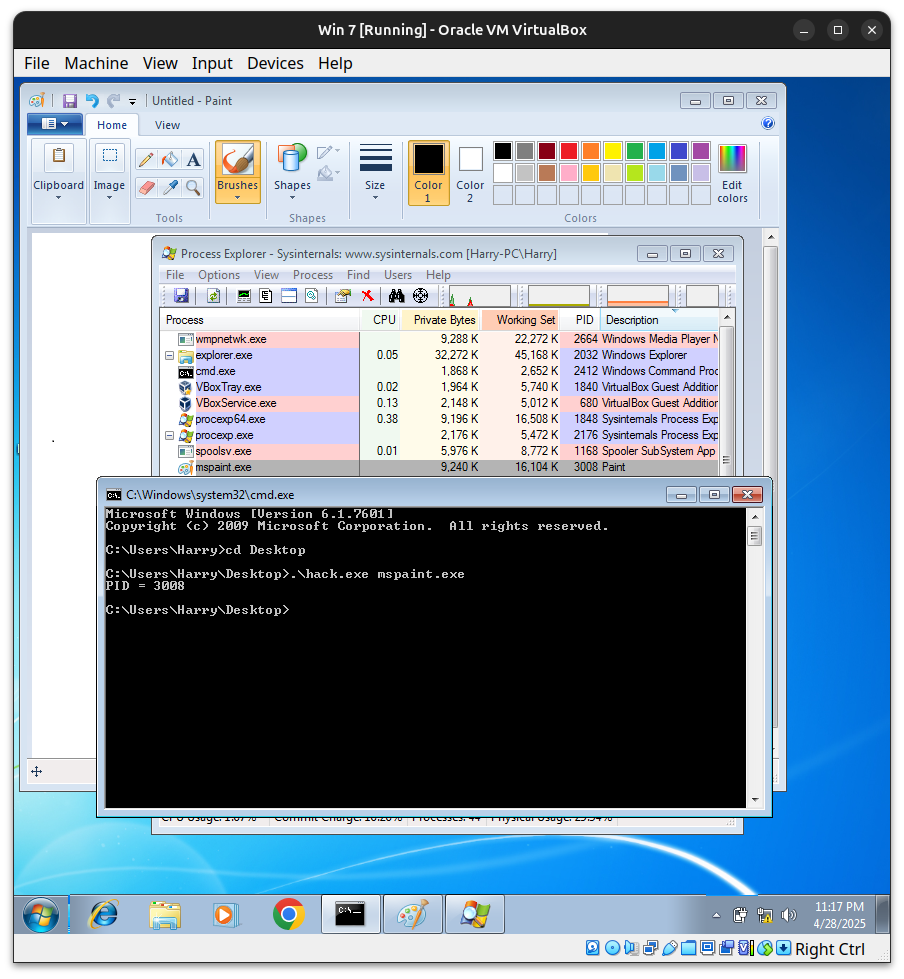The image size is (904, 979).
Task: Open the Process menu in Process Explorer
Action: [x=313, y=275]
